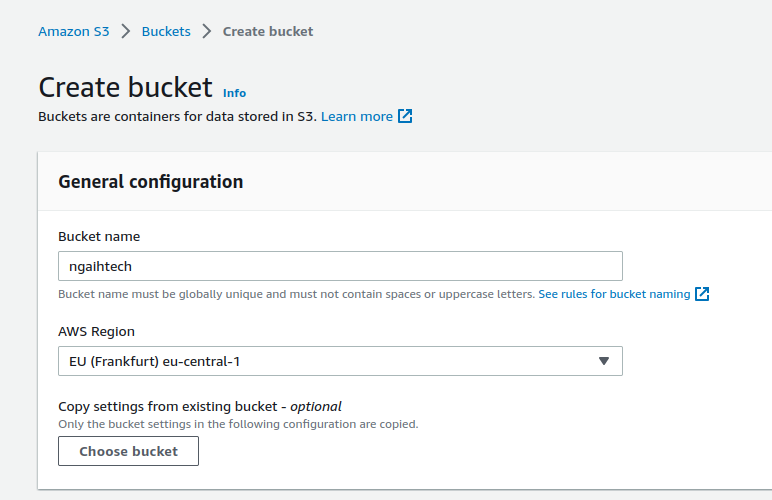Click the AWS Region field label
This screenshot has width=772, height=500.
[x=96, y=332]
